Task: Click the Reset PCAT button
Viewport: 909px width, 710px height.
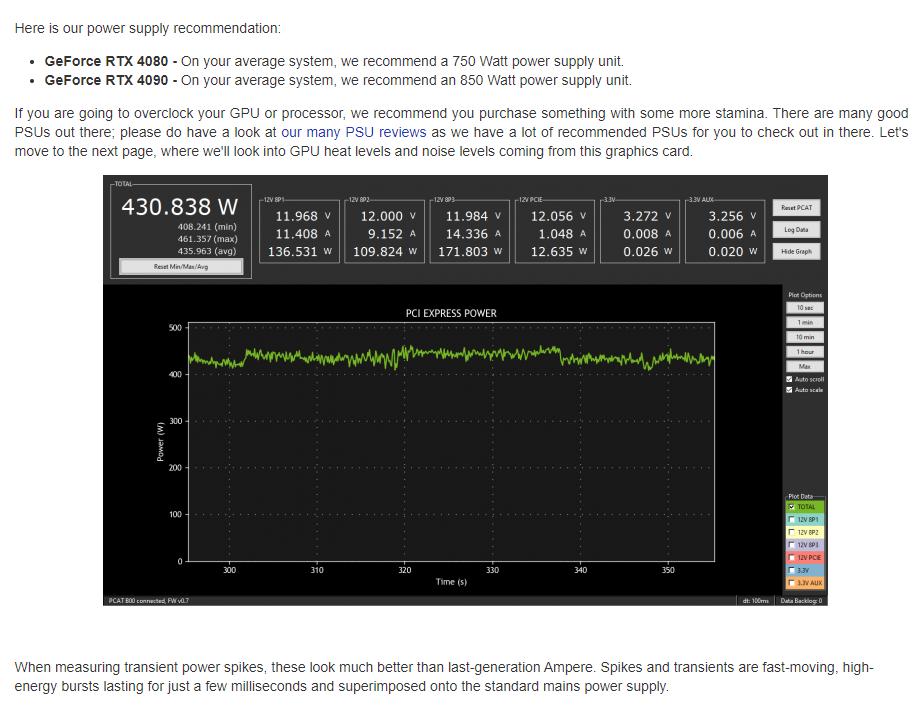Action: (796, 207)
